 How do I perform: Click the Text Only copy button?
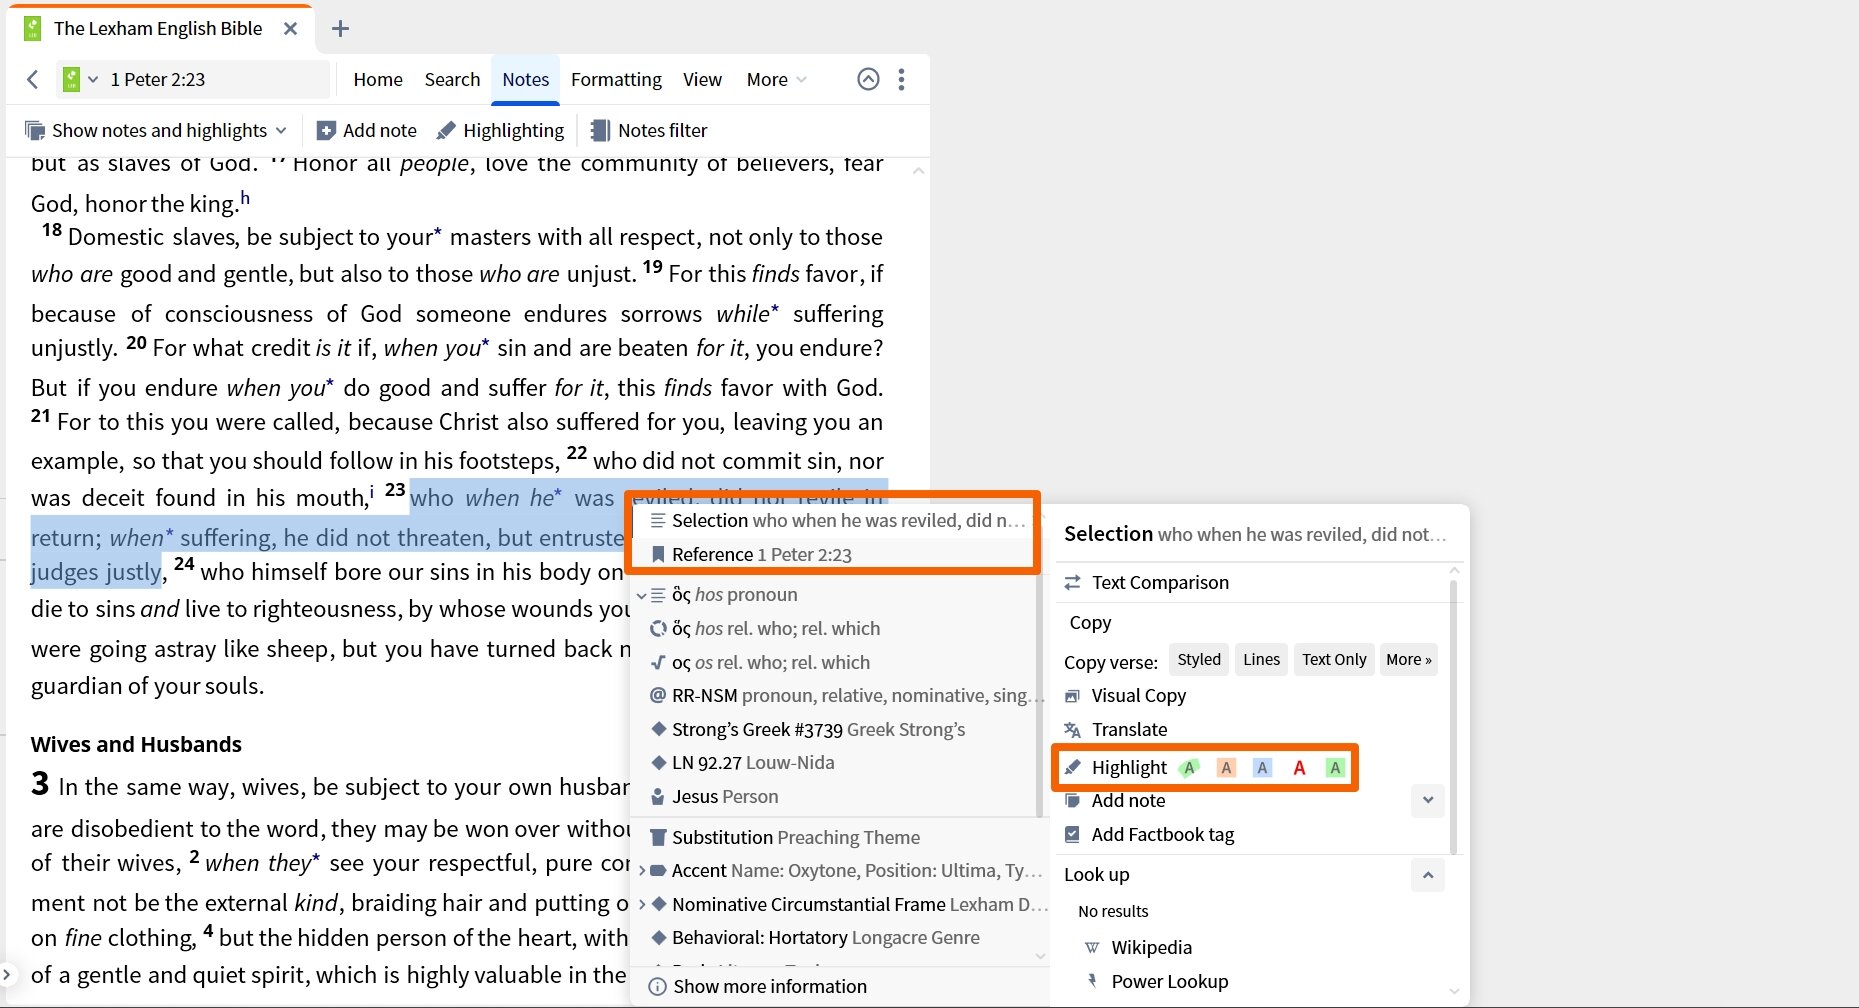pyautogui.click(x=1334, y=659)
